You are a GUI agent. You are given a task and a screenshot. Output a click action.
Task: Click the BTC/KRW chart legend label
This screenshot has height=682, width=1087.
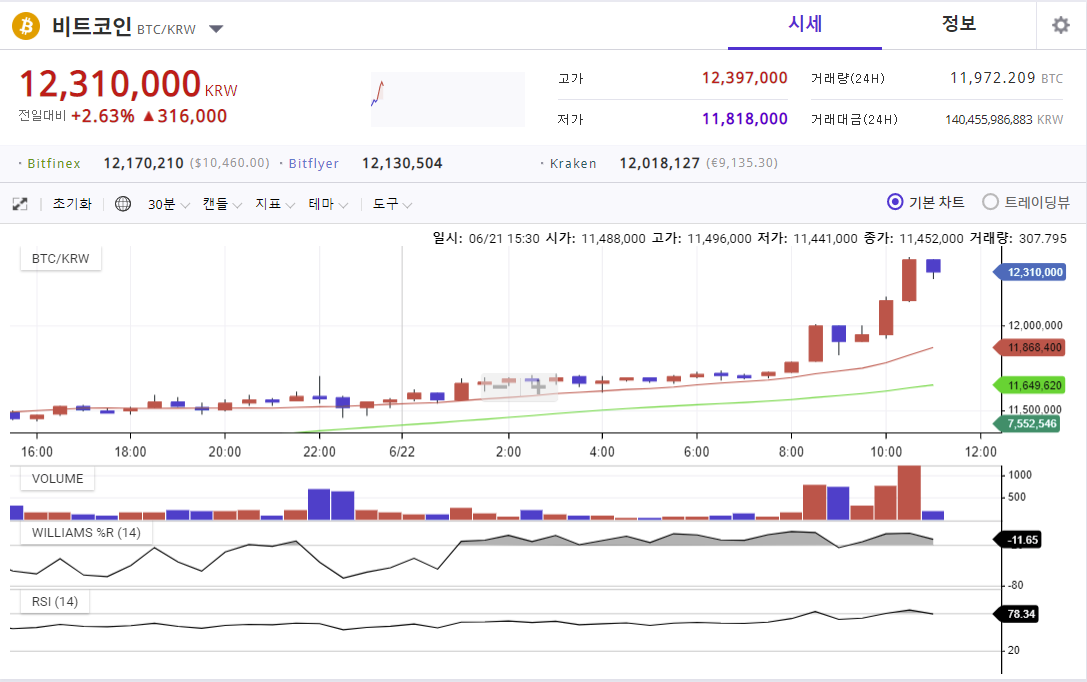click(x=60, y=259)
